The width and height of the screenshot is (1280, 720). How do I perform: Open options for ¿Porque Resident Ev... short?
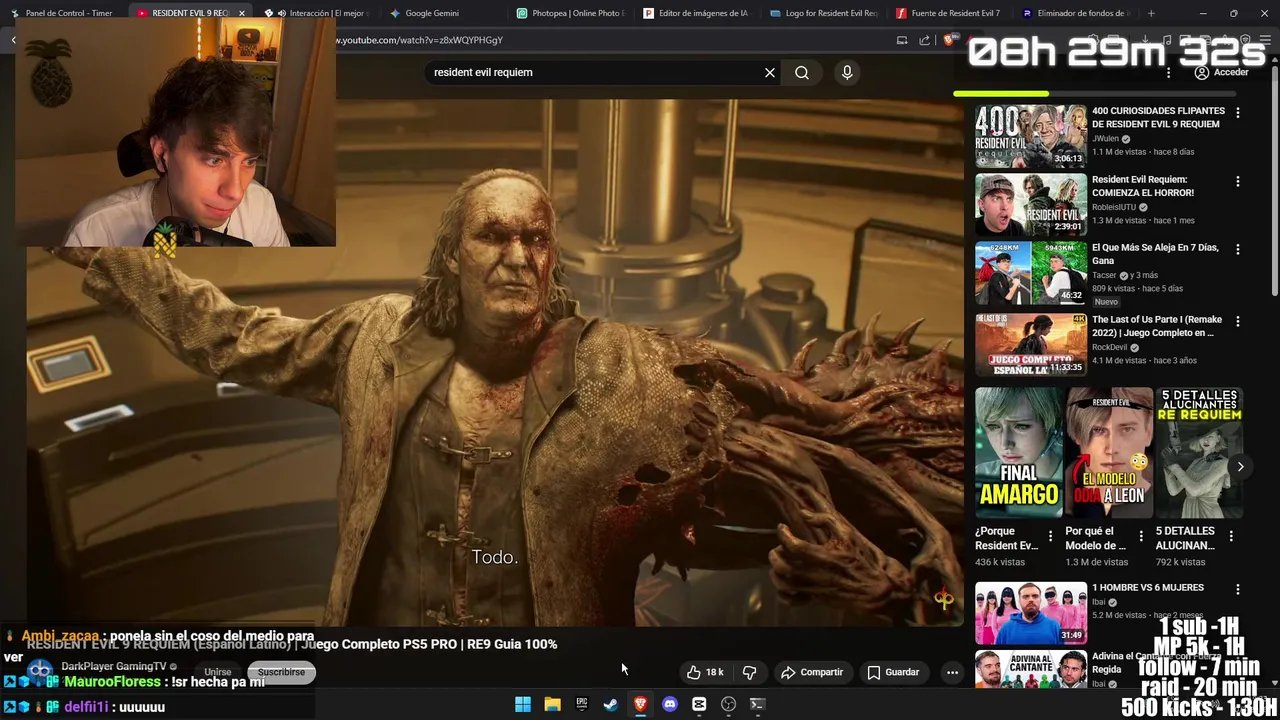tap(1050, 536)
